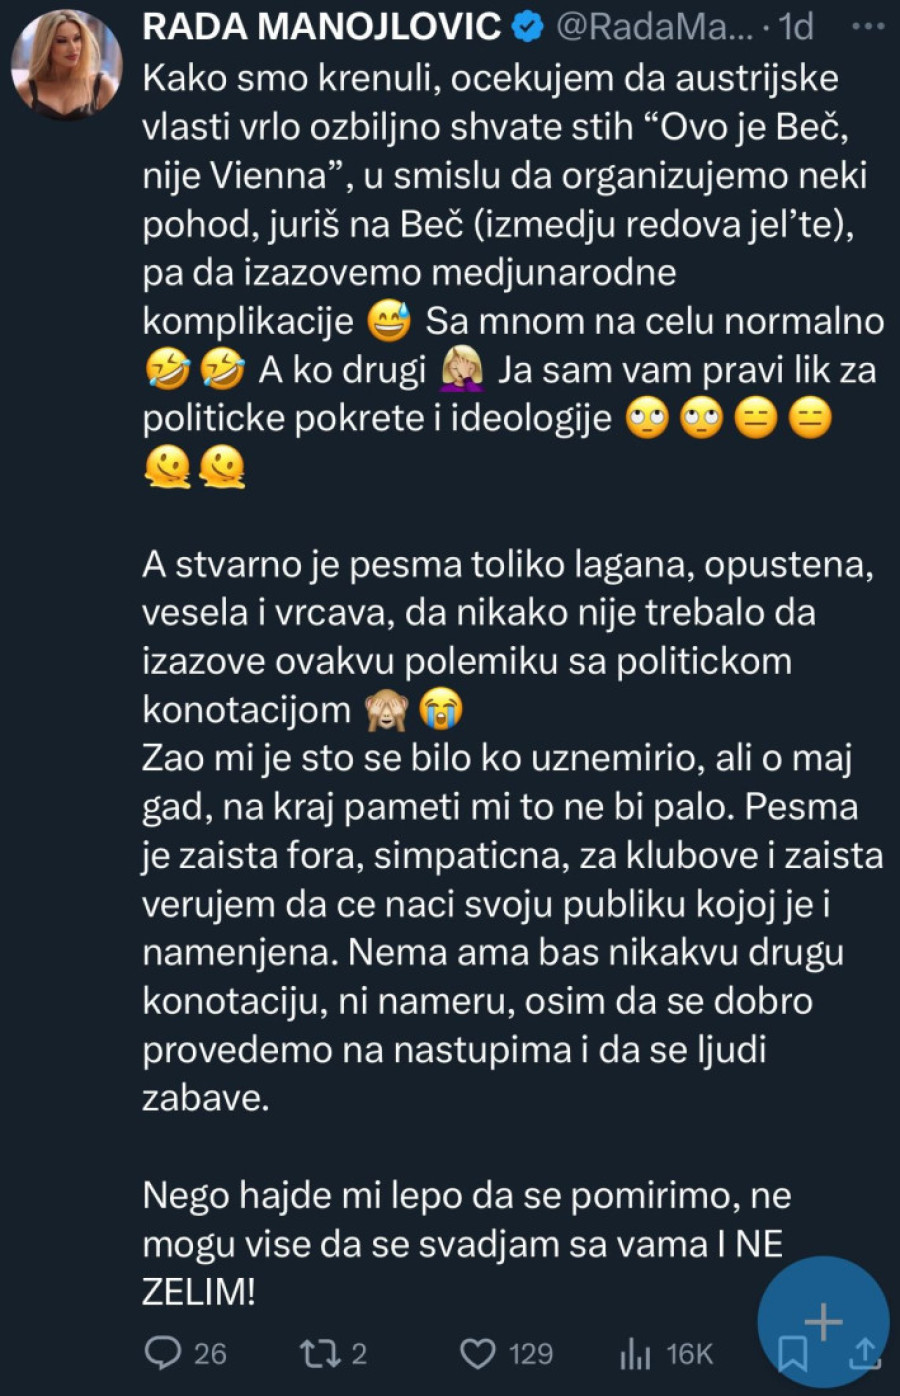The width and height of the screenshot is (900, 1396).
Task: Click the @RadaMa... handle
Action: pos(653,27)
